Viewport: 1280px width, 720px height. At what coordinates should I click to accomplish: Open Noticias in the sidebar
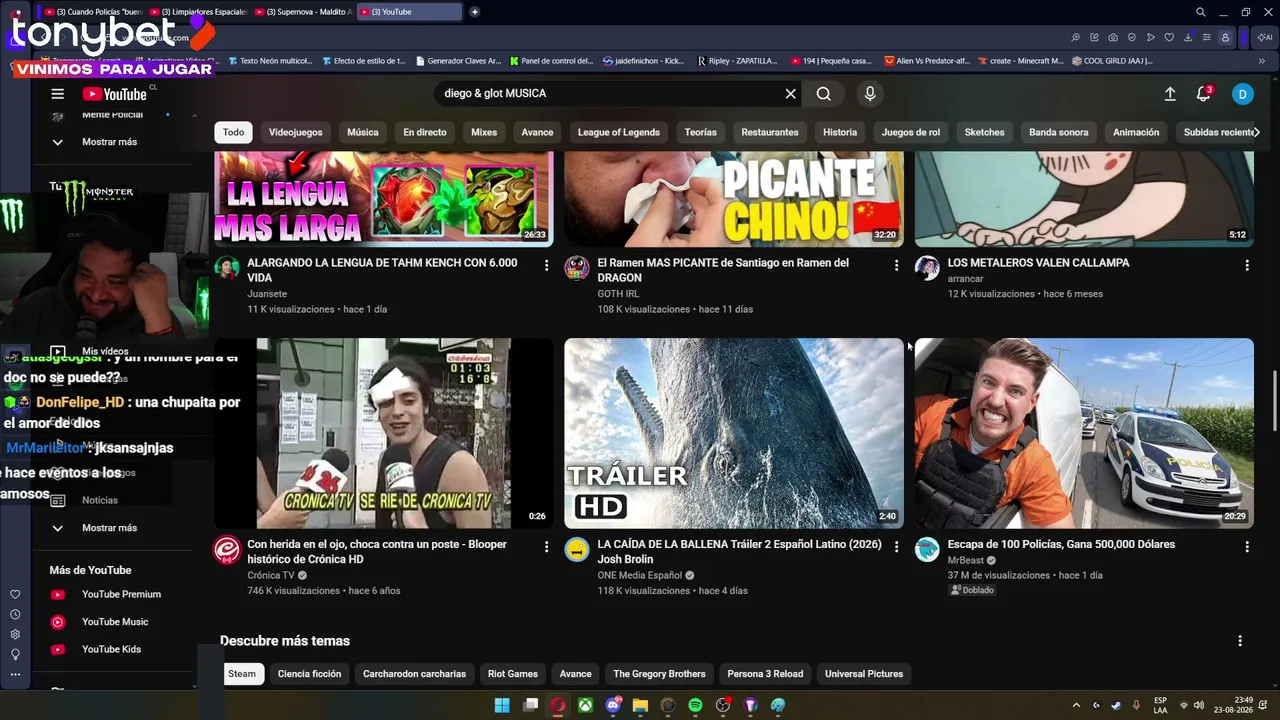(x=100, y=500)
